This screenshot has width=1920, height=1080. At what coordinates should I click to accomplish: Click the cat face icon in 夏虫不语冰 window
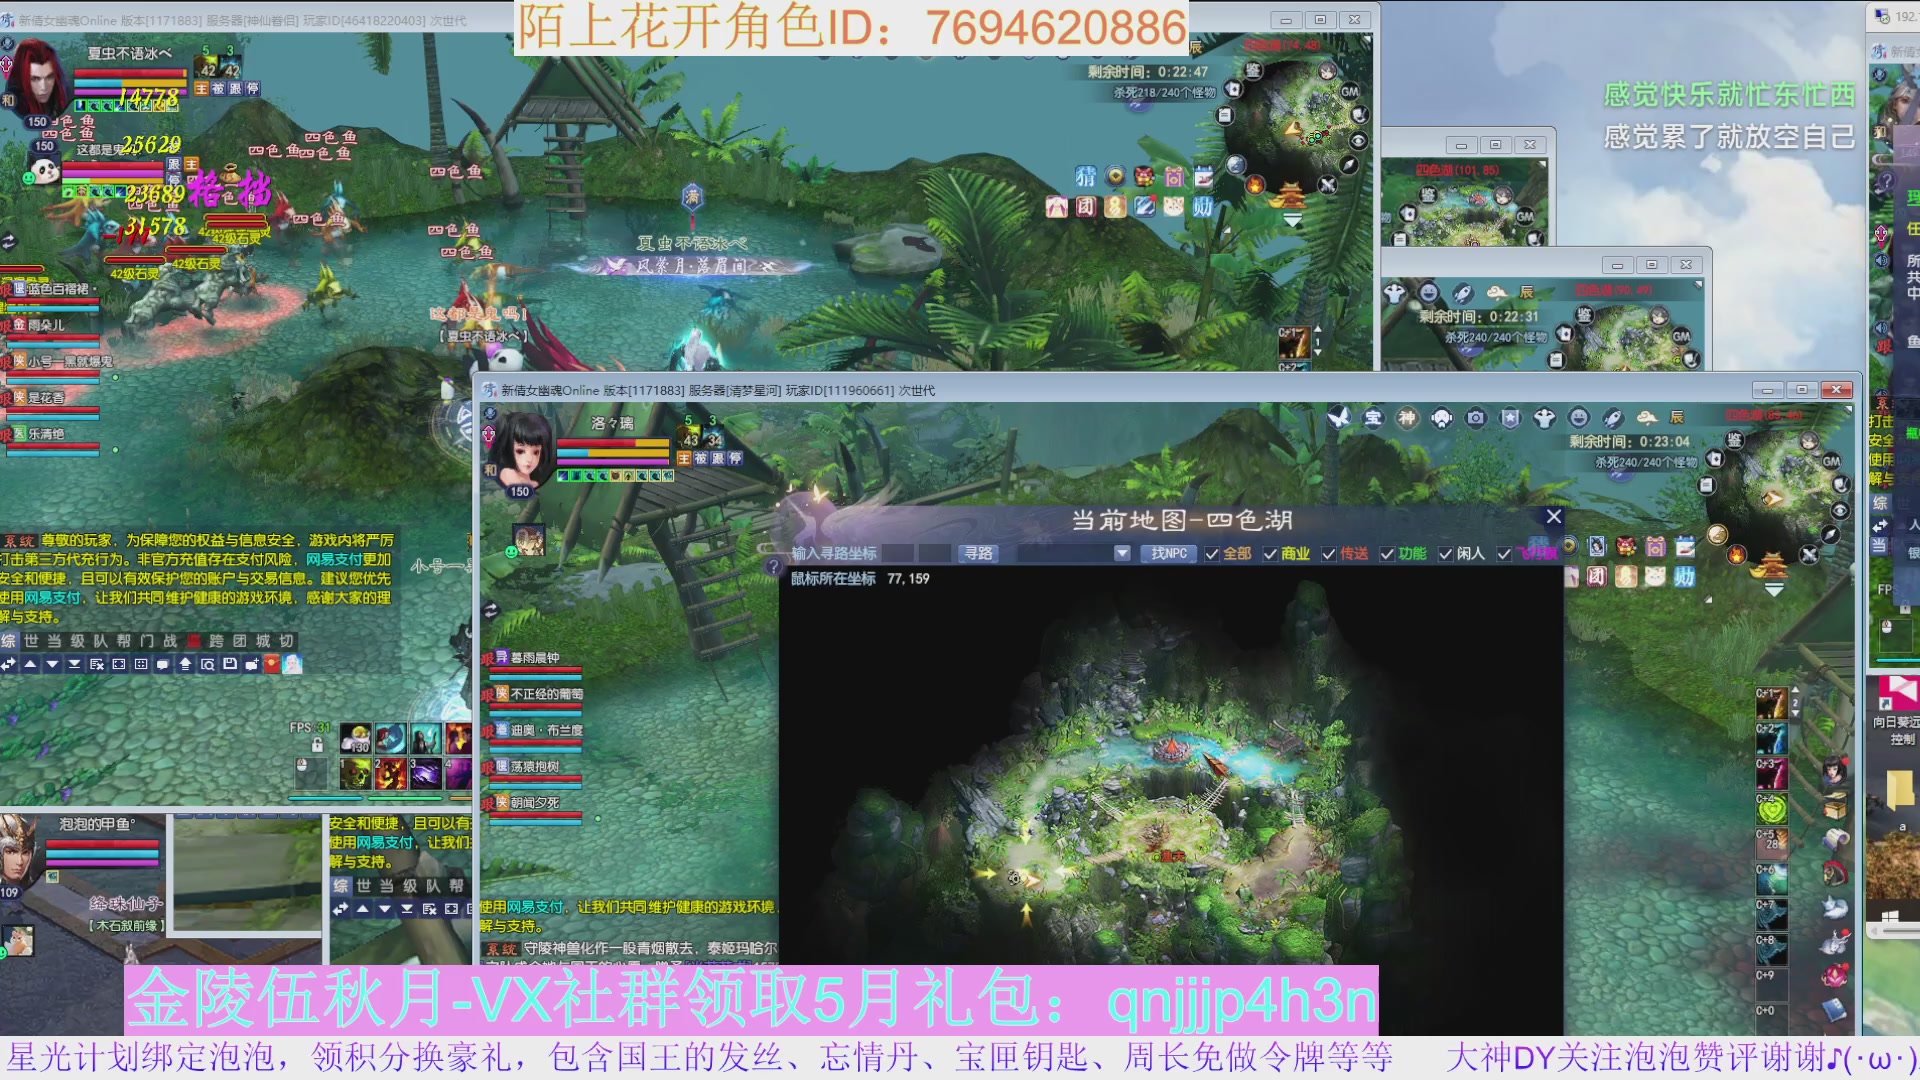[1174, 207]
